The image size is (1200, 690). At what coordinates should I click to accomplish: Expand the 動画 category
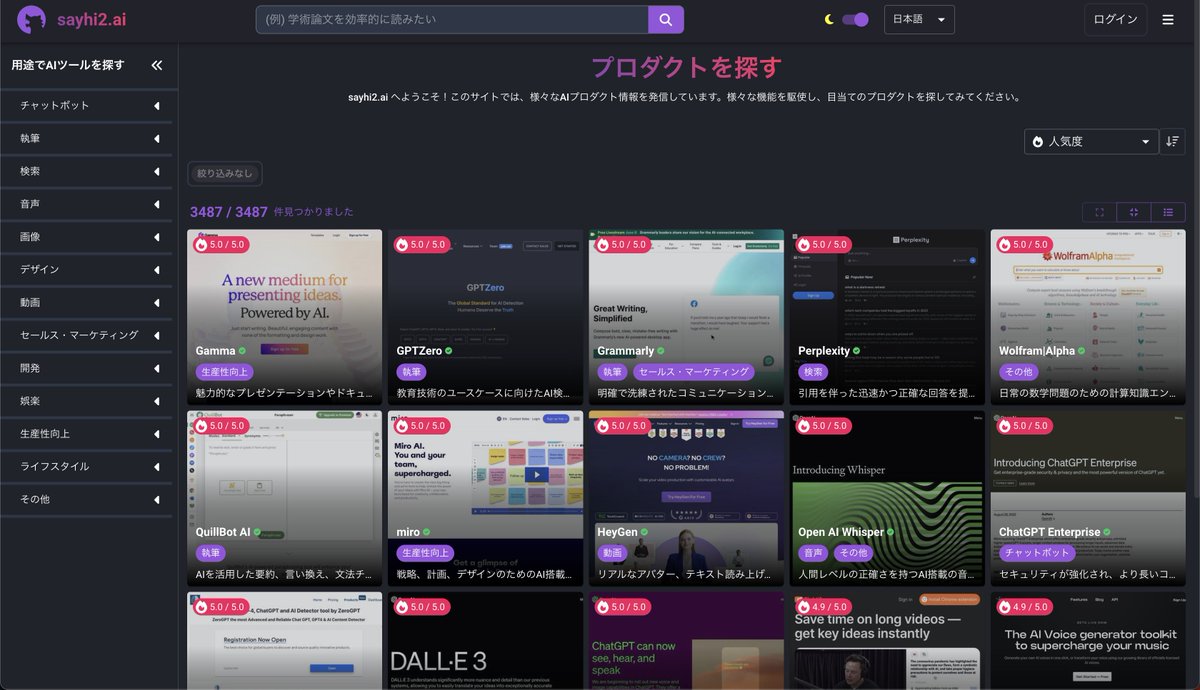(89, 302)
